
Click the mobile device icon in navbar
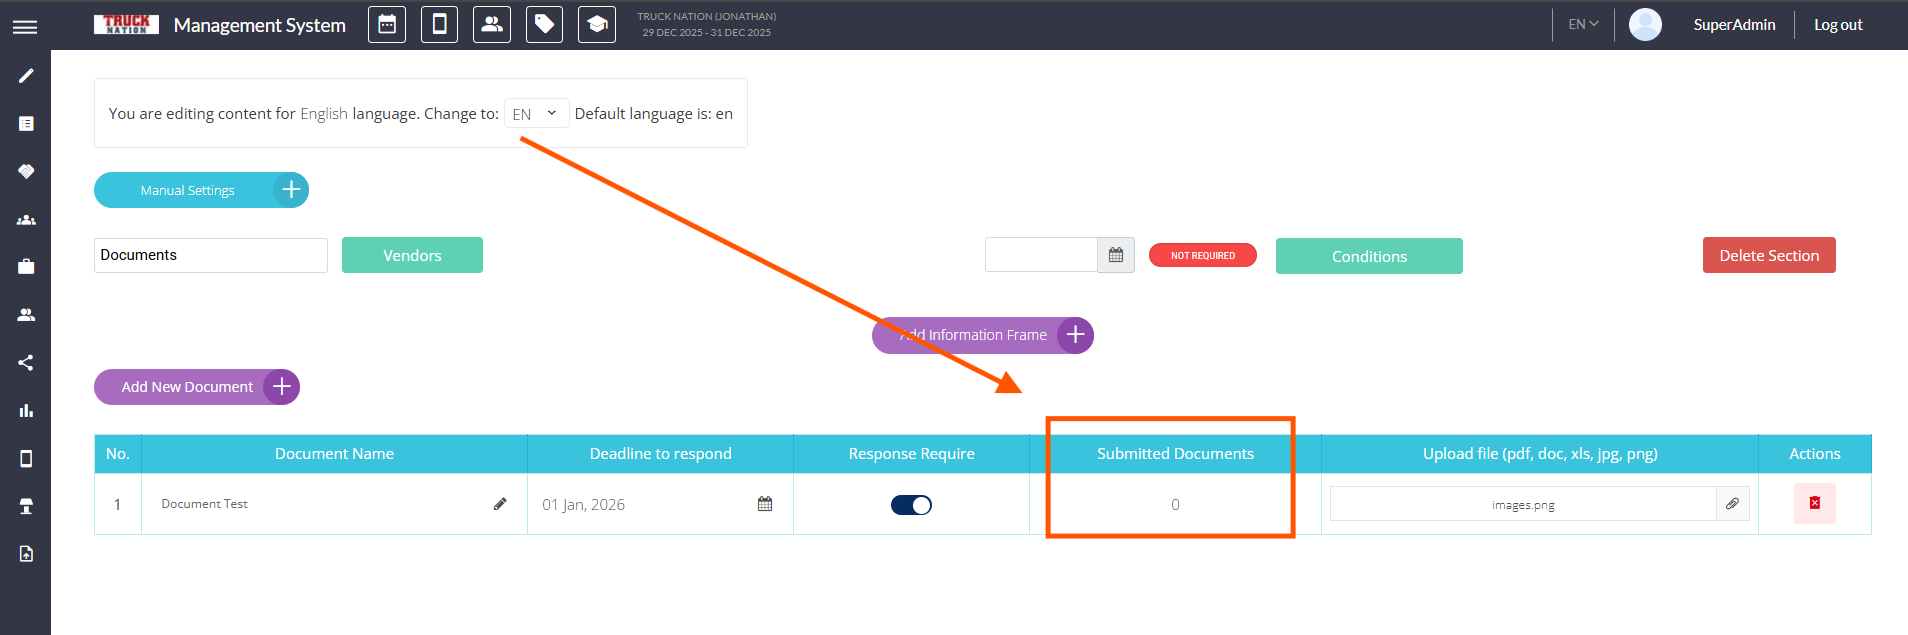pos(439,25)
